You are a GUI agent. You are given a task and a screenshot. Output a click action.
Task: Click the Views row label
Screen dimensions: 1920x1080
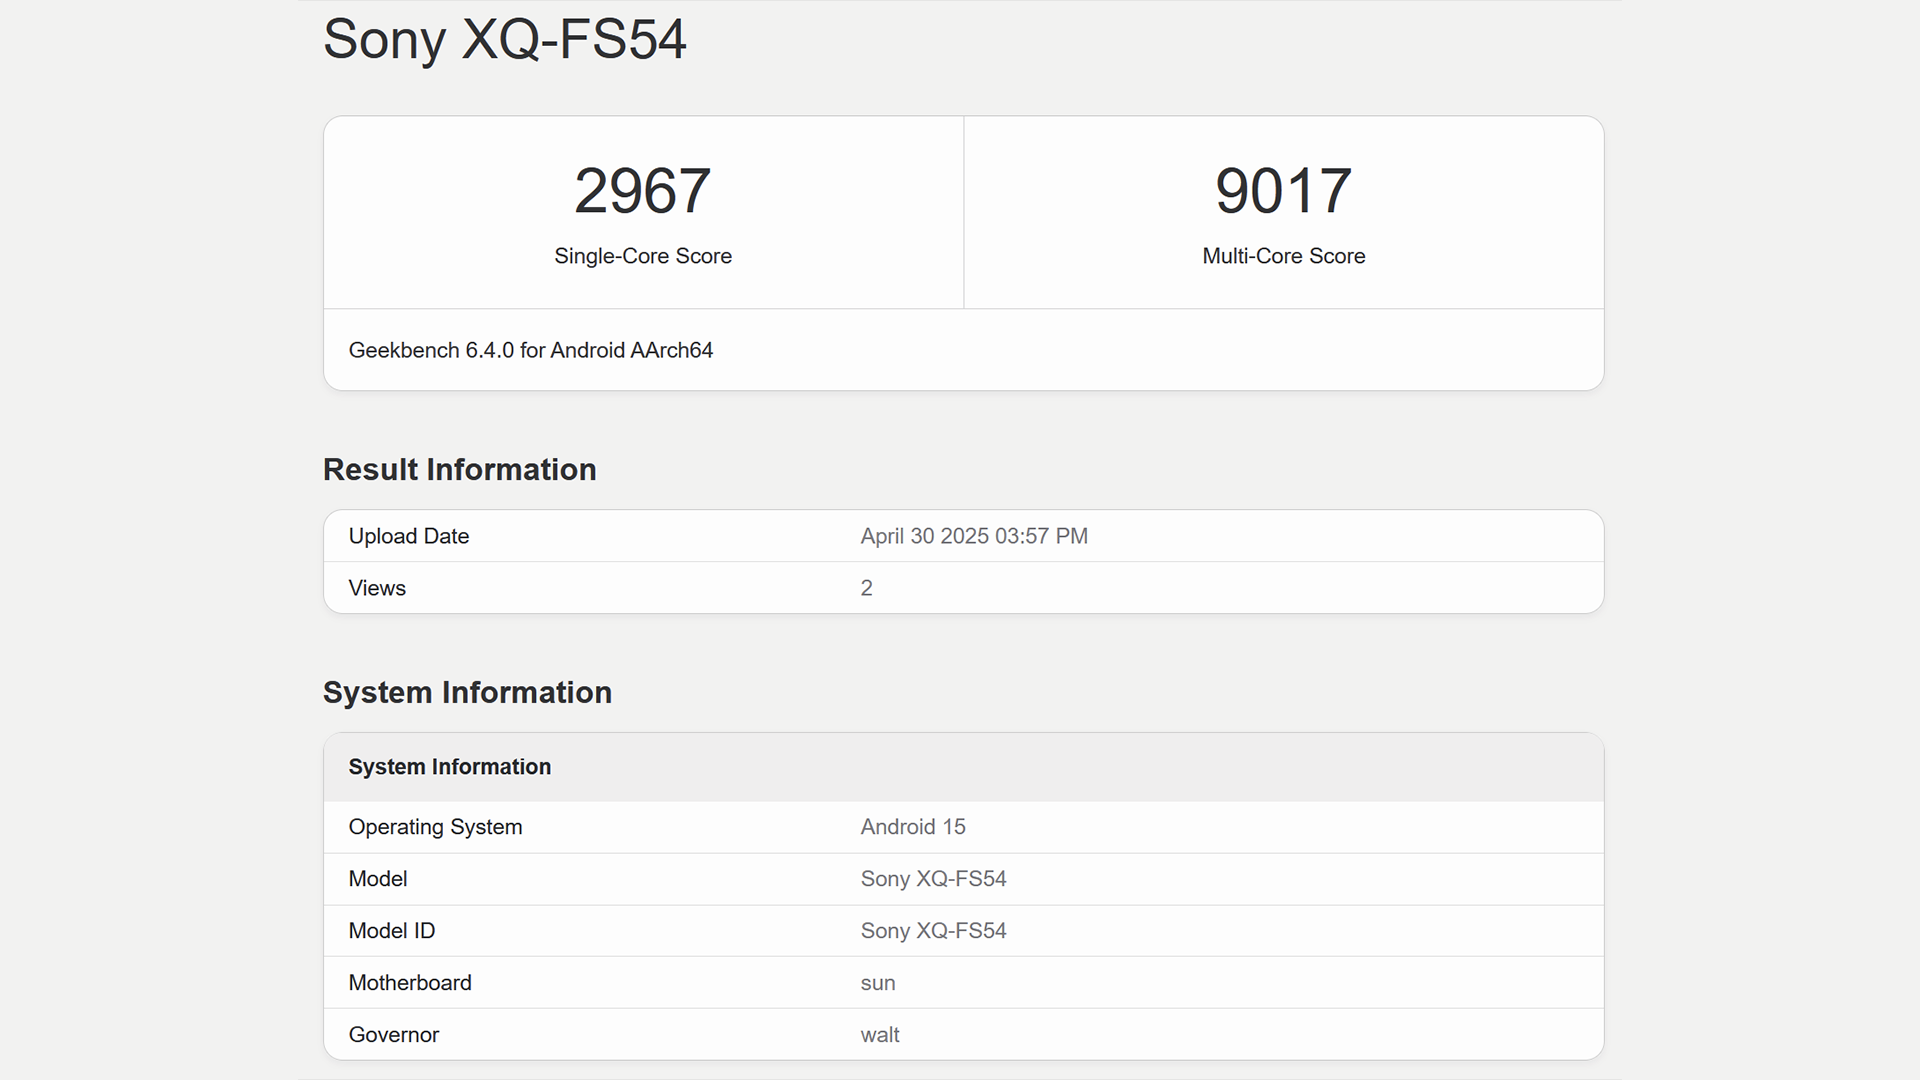pyautogui.click(x=377, y=588)
